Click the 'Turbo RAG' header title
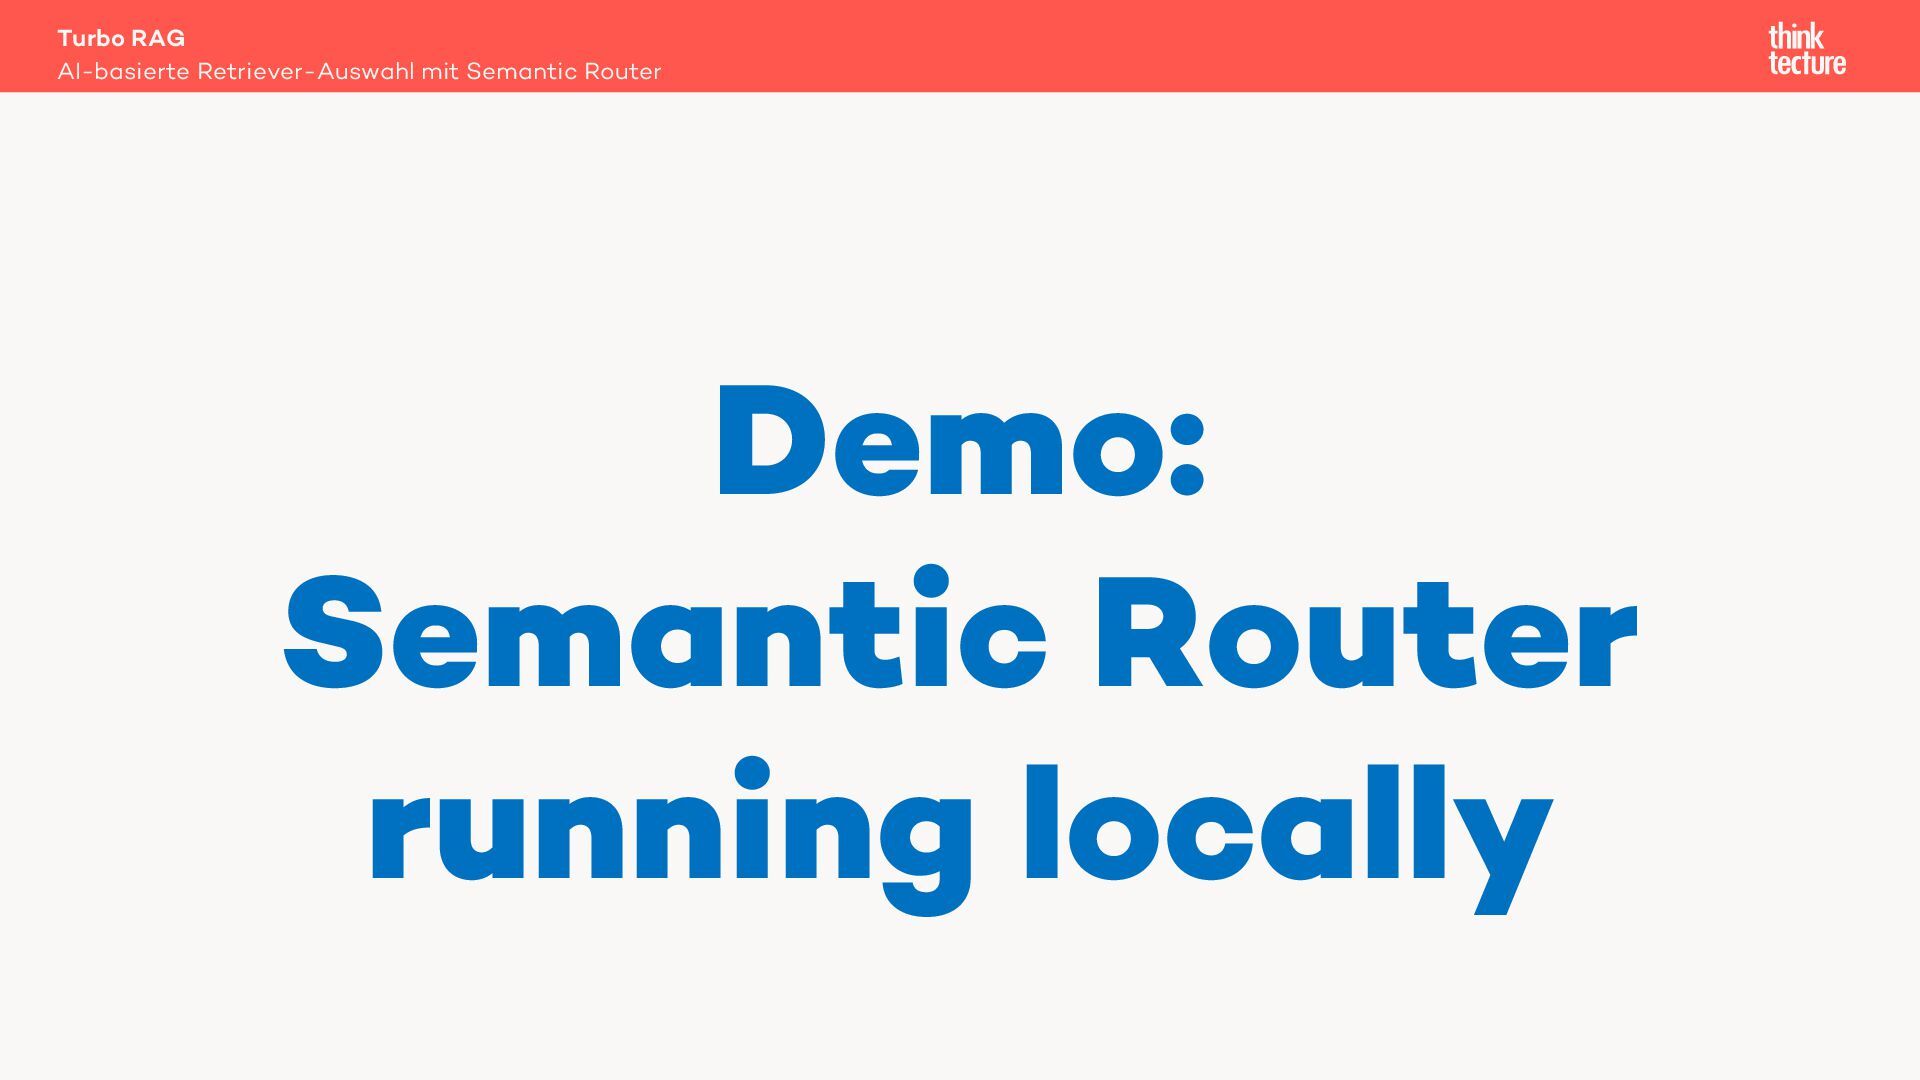1920x1080 pixels. [121, 38]
